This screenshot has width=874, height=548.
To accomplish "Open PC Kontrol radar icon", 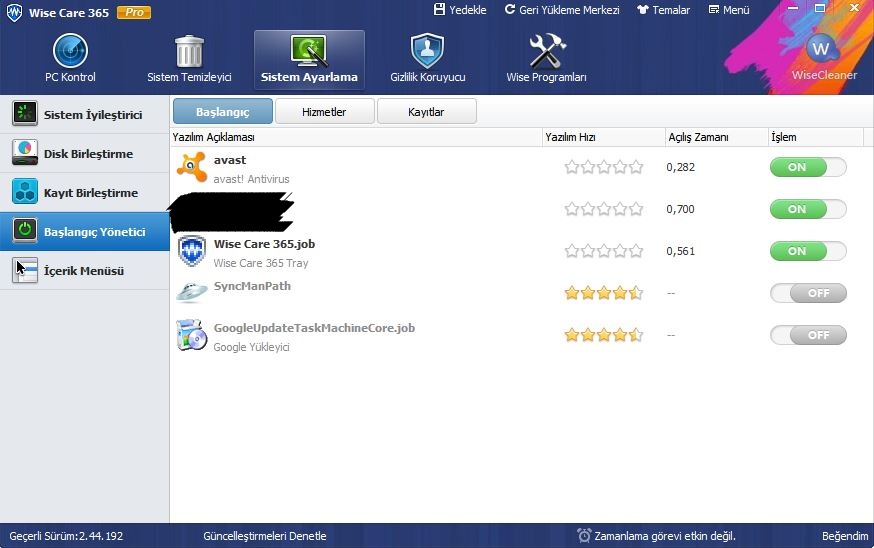I will click(70, 51).
